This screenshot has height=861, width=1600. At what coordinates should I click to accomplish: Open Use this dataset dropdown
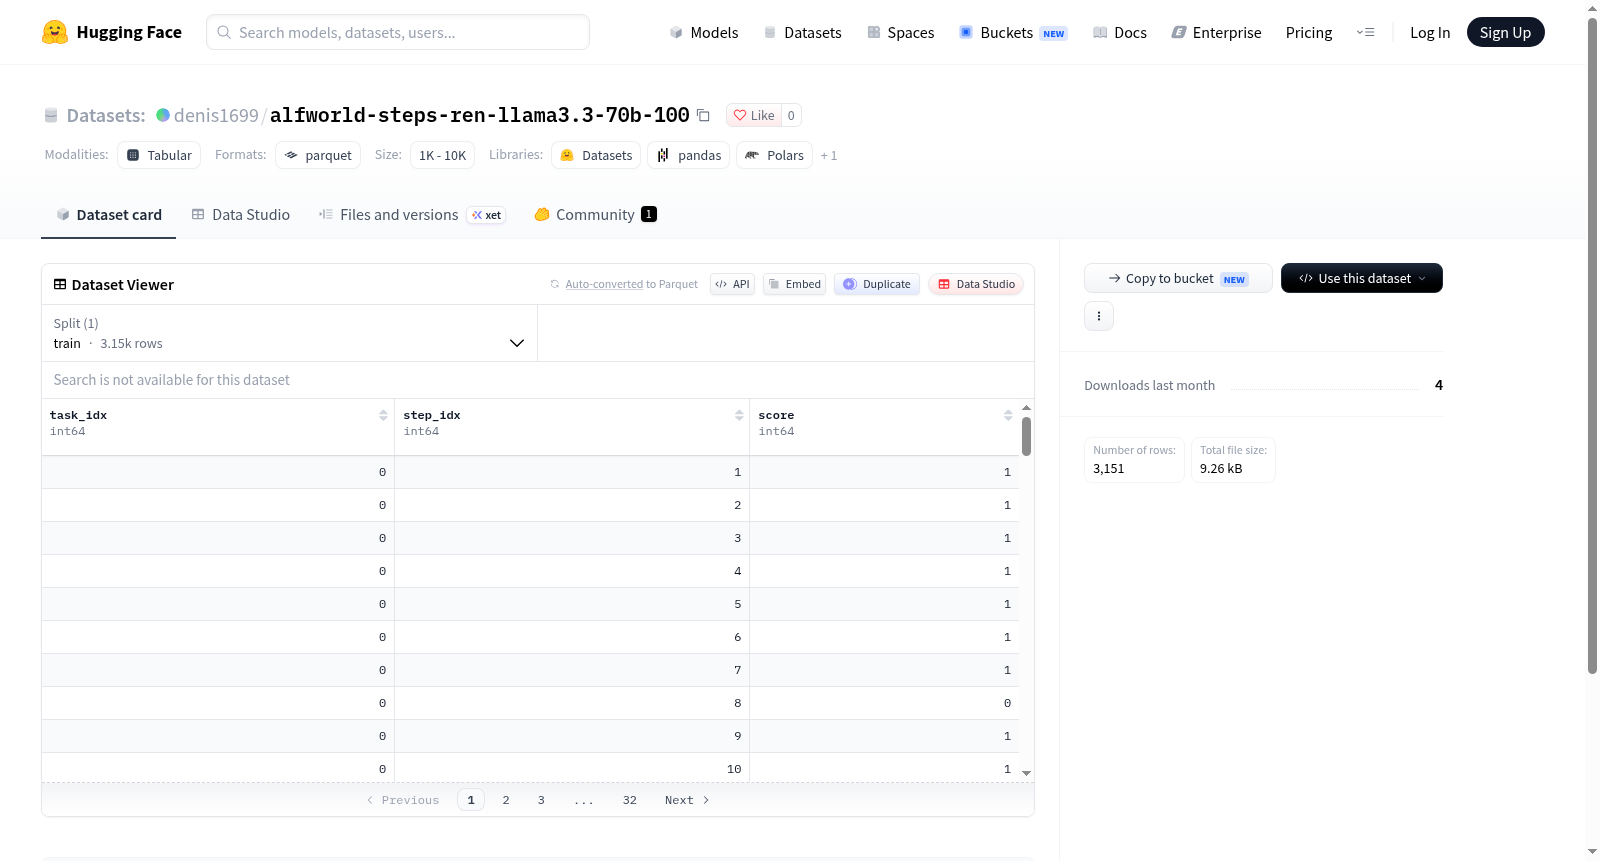(x=1362, y=278)
